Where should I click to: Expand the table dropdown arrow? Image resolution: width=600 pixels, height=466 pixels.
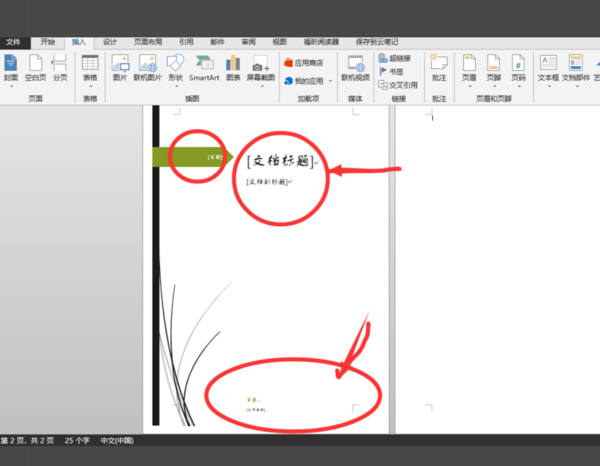click(91, 86)
